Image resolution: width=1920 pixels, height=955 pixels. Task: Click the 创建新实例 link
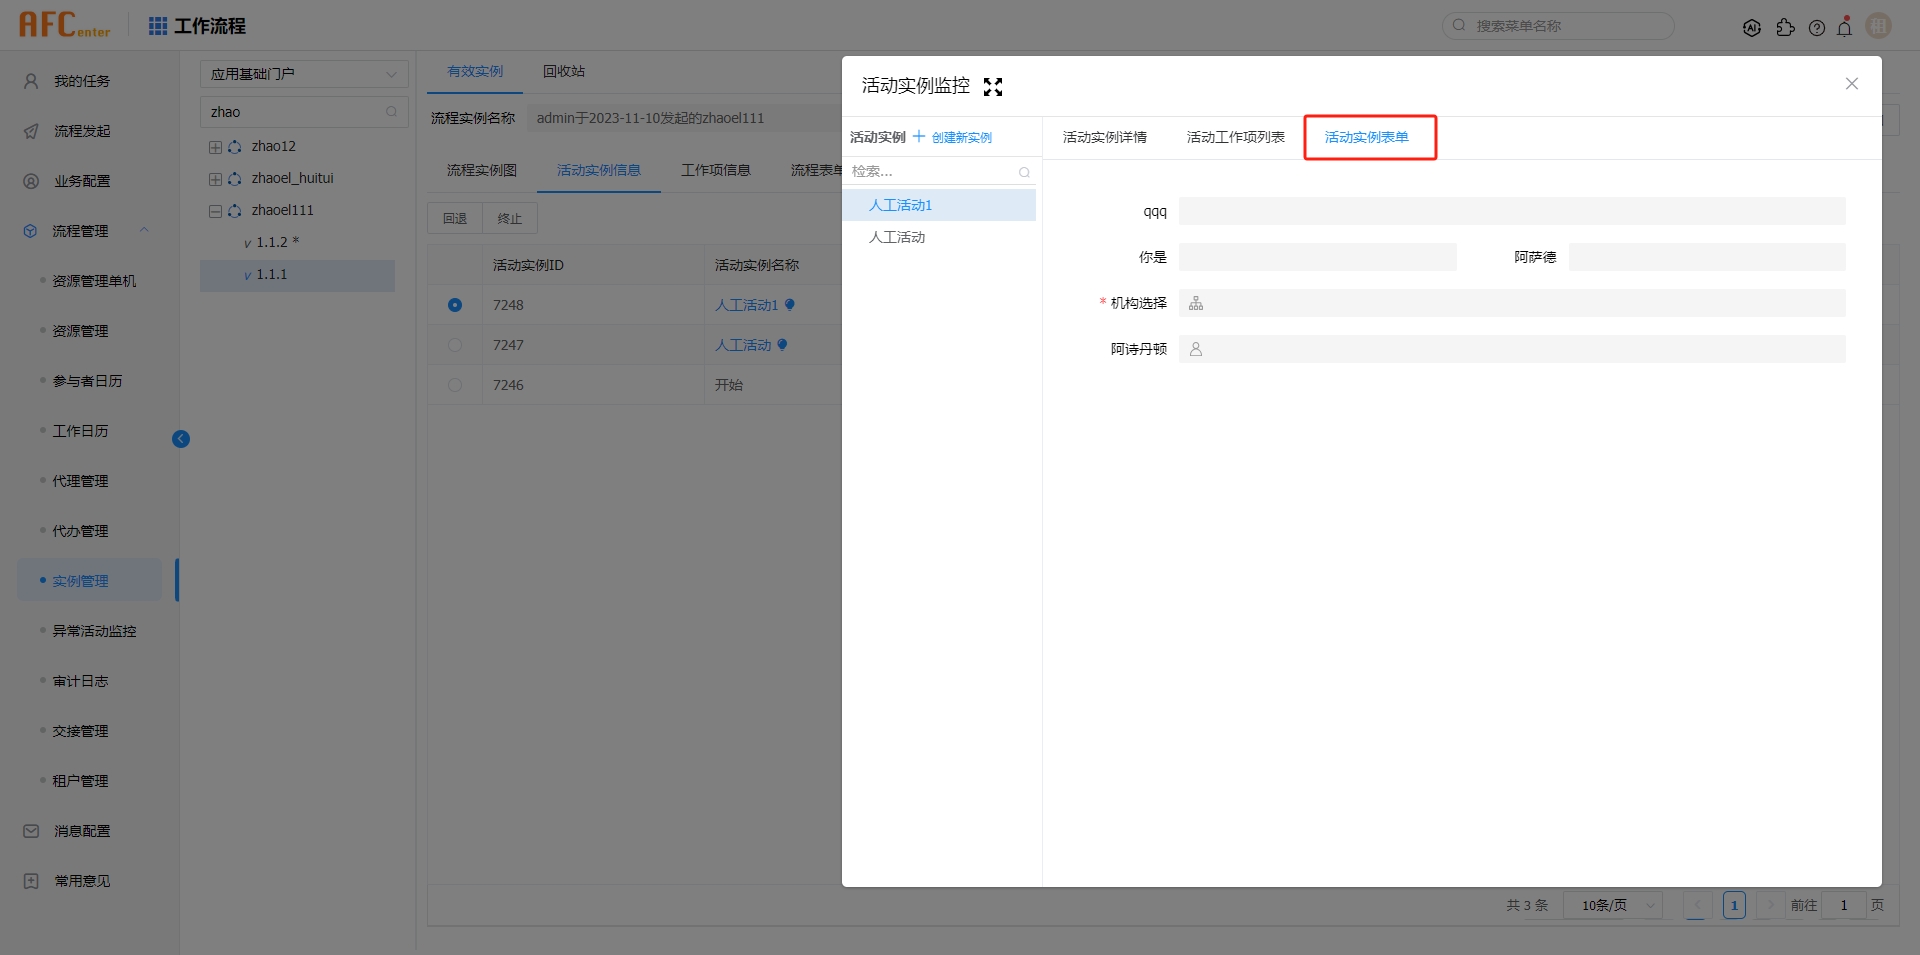pyautogui.click(x=963, y=137)
